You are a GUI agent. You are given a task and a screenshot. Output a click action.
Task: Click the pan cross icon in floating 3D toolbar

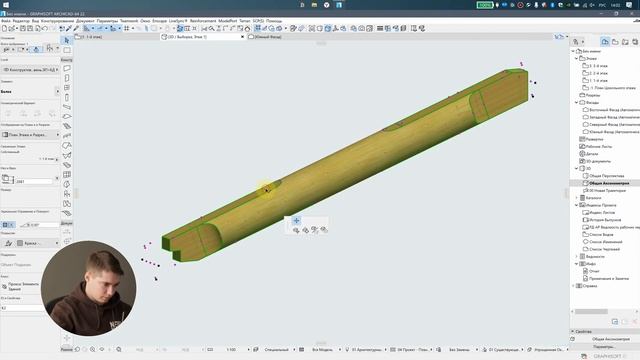pyautogui.click(x=296, y=221)
